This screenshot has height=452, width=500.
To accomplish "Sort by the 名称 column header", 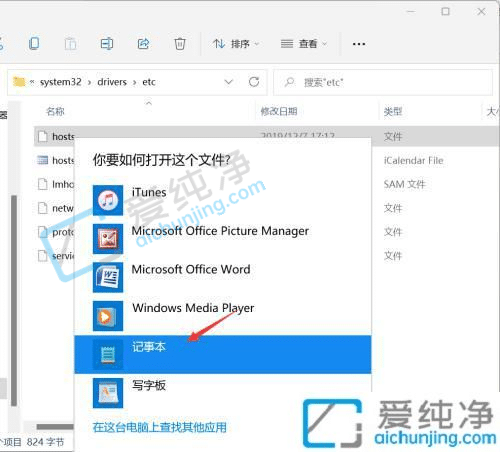I will tap(55, 111).
